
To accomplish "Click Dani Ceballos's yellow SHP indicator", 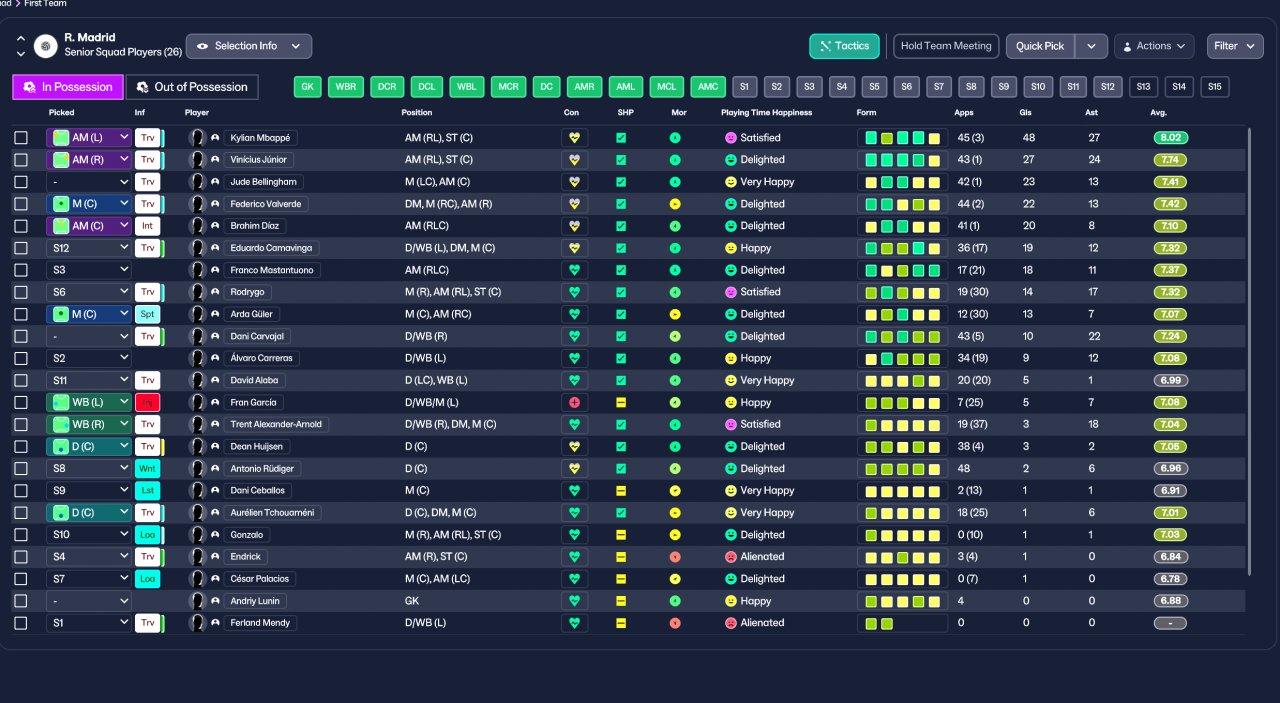I will [x=621, y=490].
